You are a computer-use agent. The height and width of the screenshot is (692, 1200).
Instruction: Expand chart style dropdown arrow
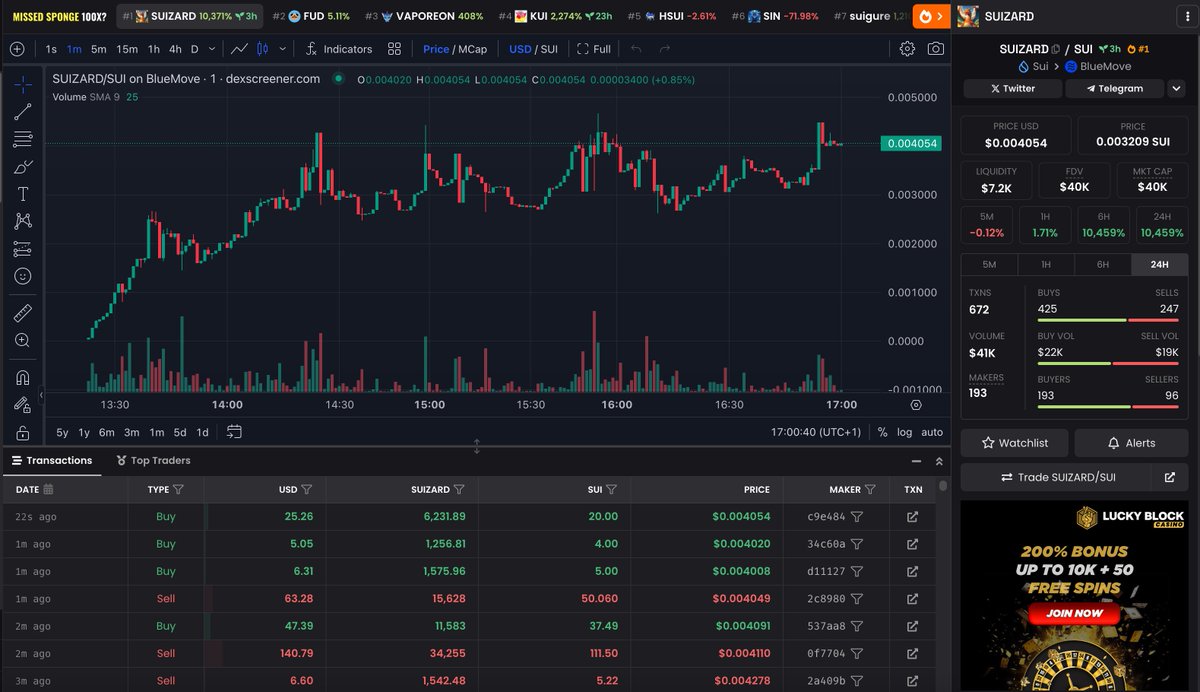click(x=283, y=49)
